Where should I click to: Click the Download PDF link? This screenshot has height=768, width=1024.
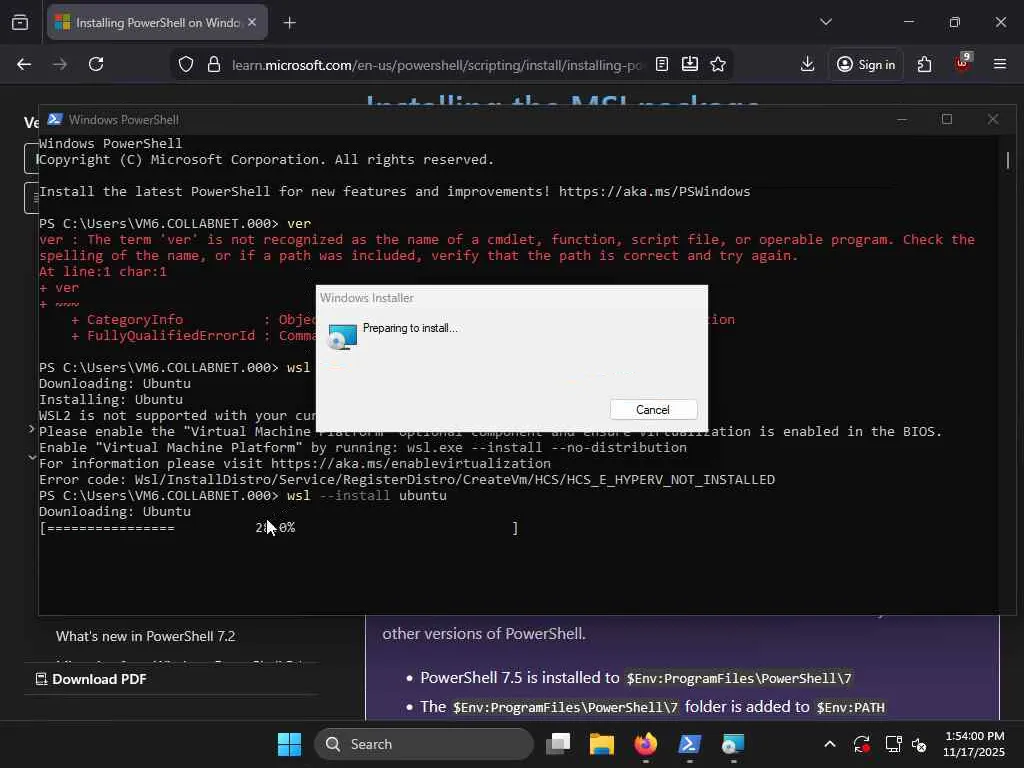click(91, 679)
